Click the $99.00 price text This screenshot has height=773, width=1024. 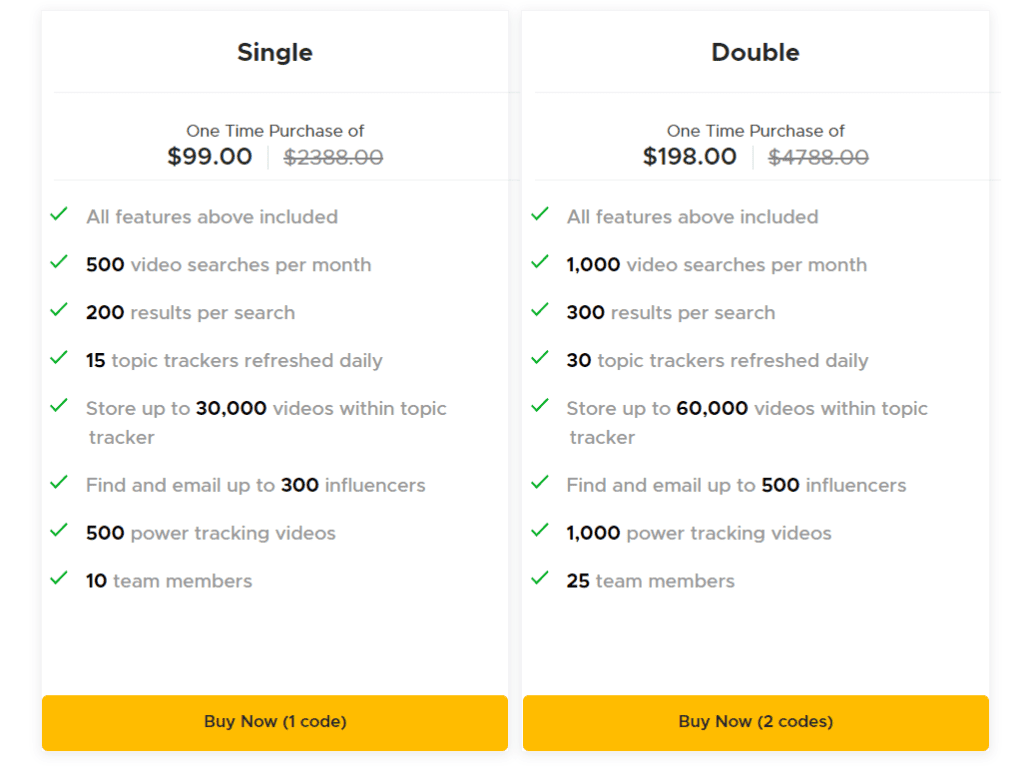click(210, 156)
